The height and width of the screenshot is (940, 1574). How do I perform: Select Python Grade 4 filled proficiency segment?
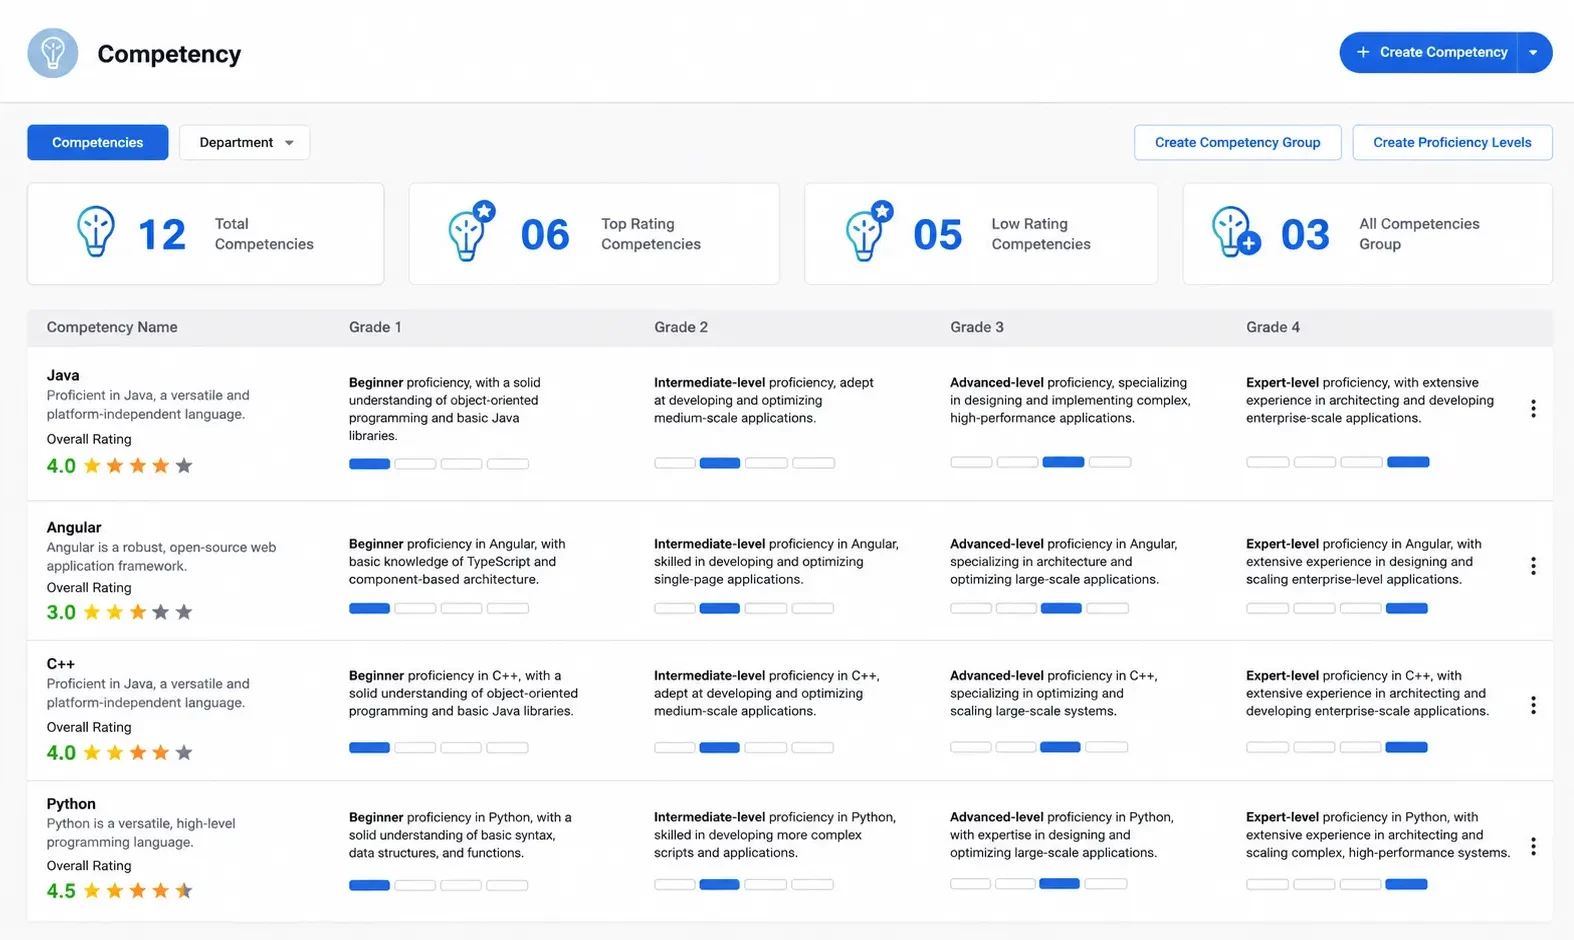1406,884
